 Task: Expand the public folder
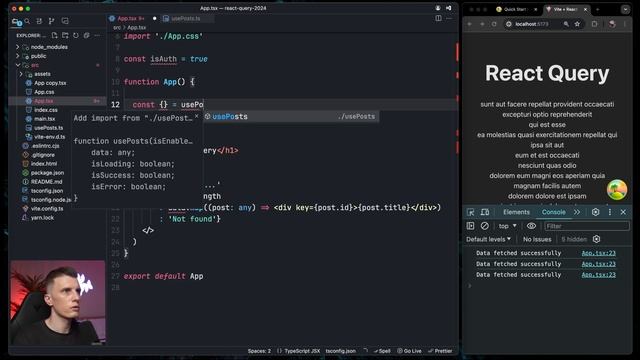pos(18,56)
